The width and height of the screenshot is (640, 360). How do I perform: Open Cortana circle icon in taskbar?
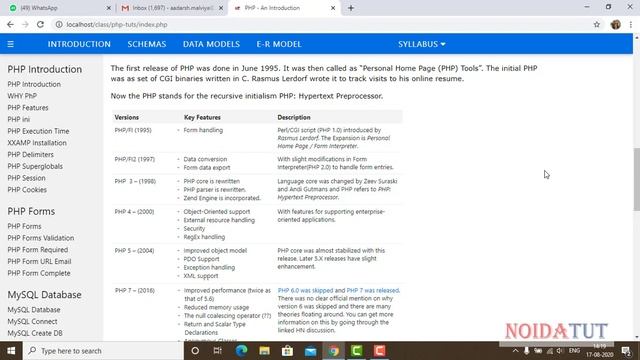click(x=195, y=351)
